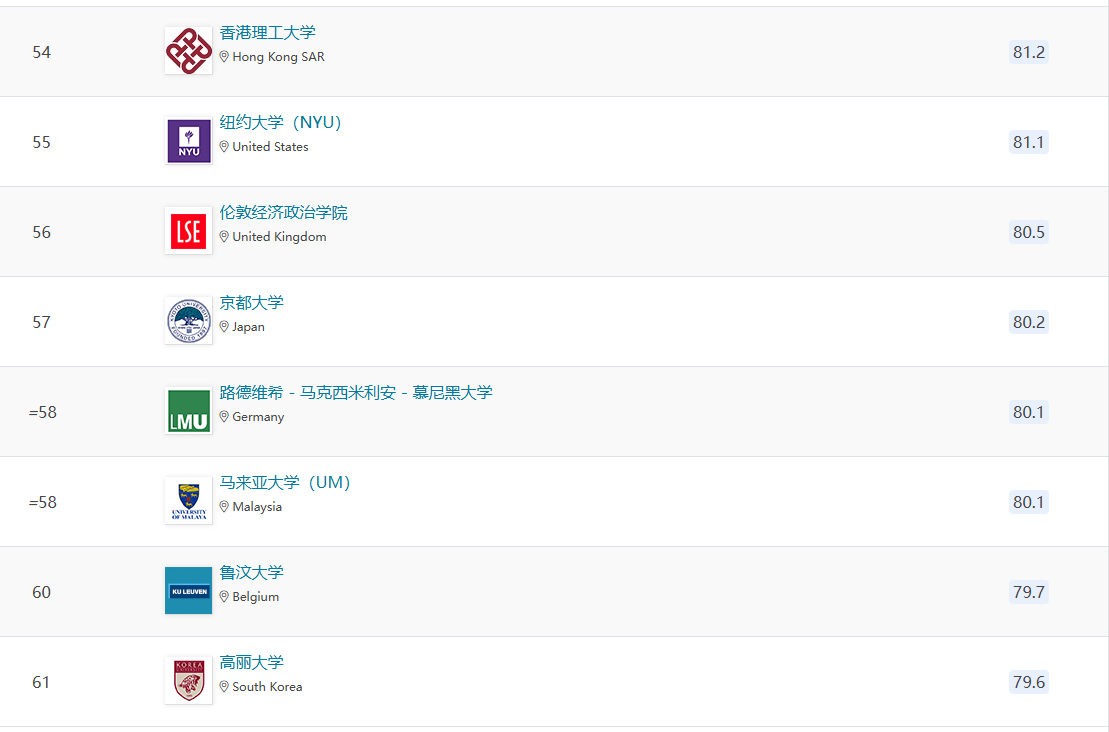The height and width of the screenshot is (732, 1109).
Task: Click the KU Leuven logo
Action: [188, 591]
